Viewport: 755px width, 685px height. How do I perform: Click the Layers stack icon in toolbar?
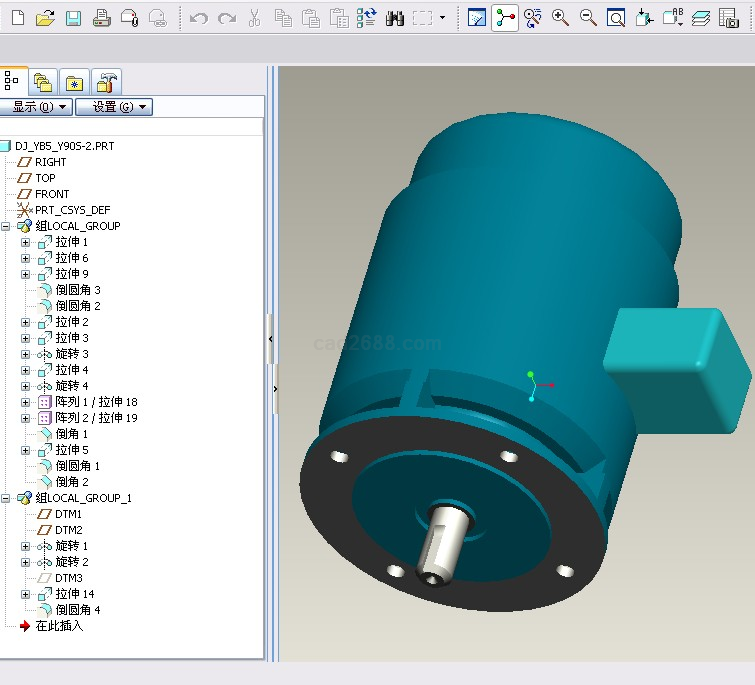click(x=700, y=18)
